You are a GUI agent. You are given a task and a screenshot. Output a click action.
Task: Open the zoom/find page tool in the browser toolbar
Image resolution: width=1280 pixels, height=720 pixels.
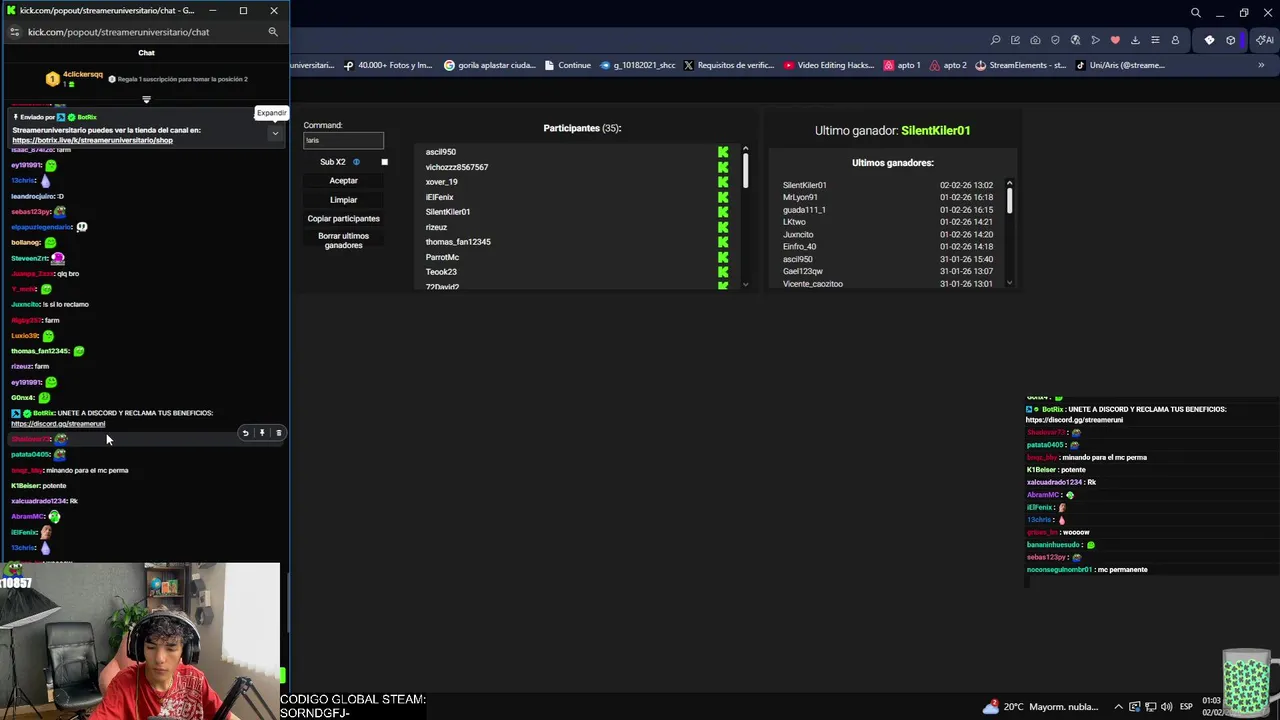pyautogui.click(x=995, y=40)
